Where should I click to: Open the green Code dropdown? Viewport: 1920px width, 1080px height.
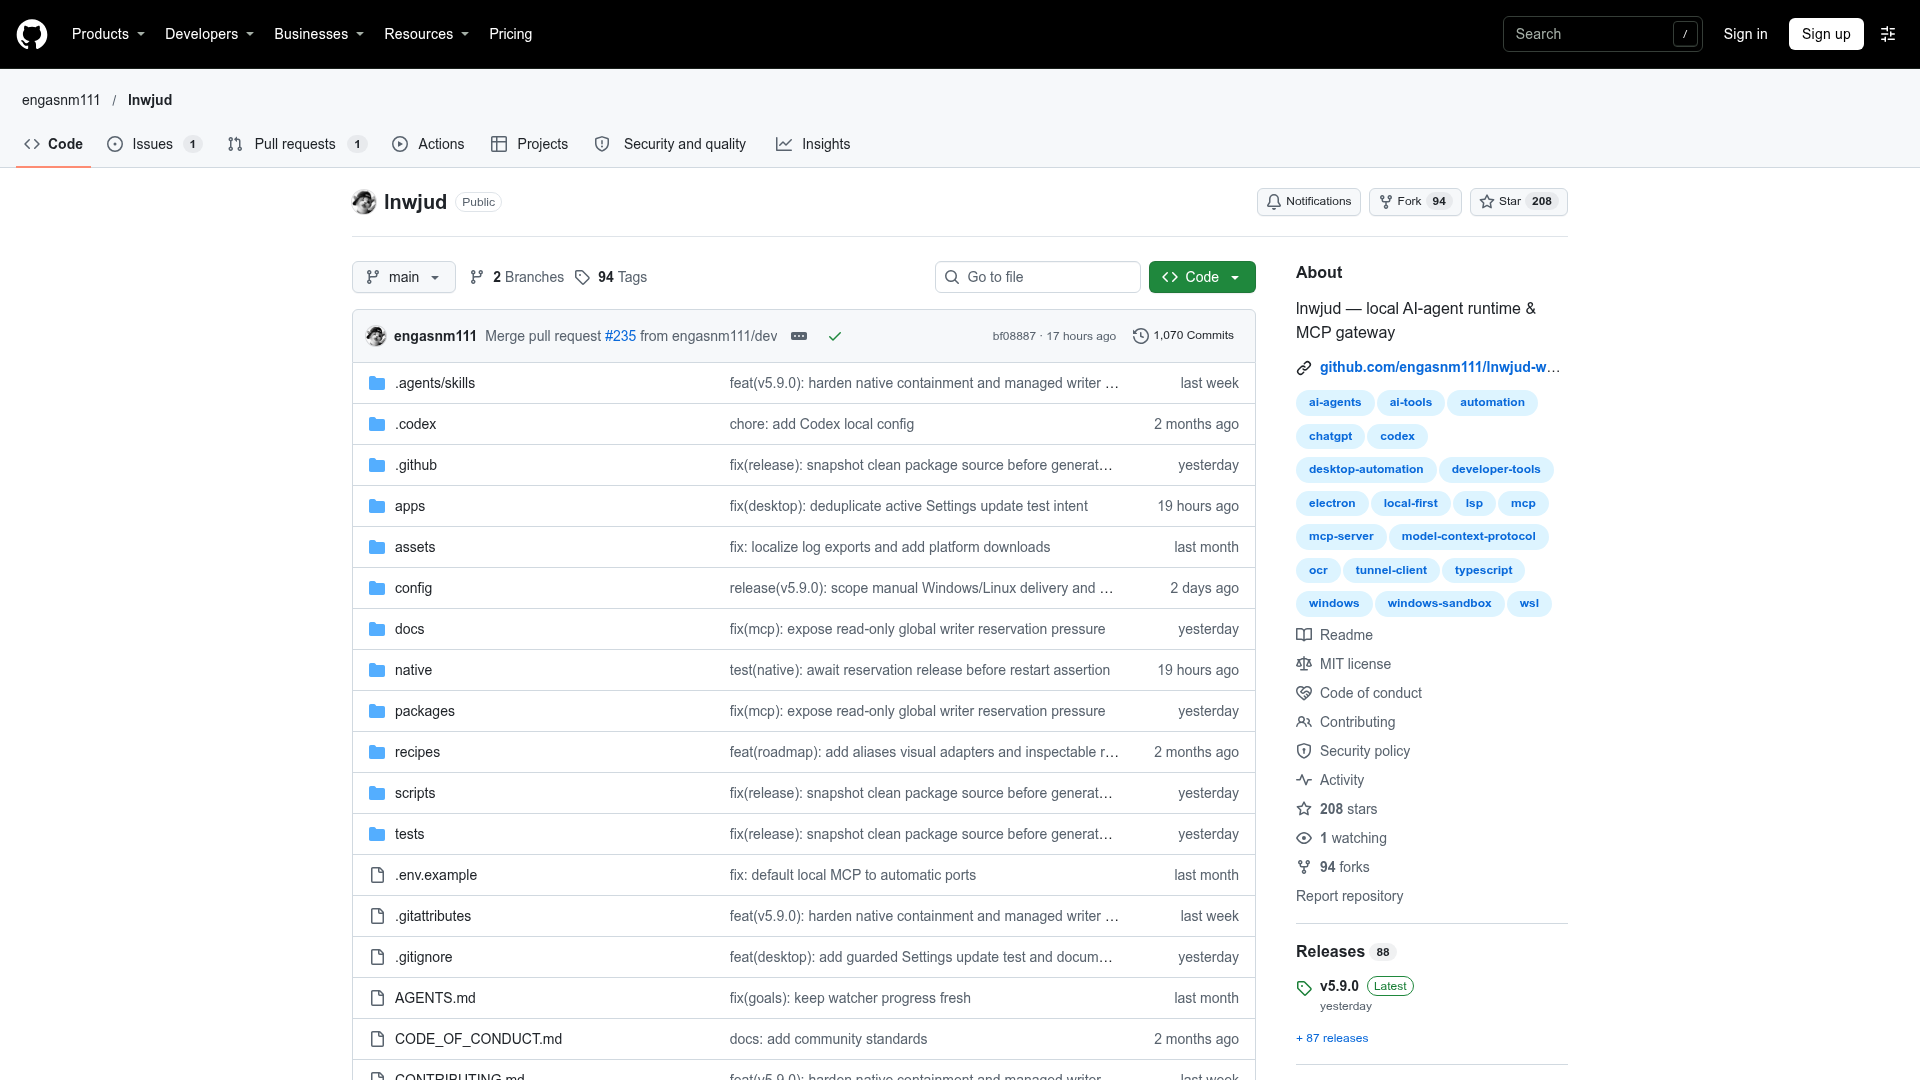coord(1202,277)
